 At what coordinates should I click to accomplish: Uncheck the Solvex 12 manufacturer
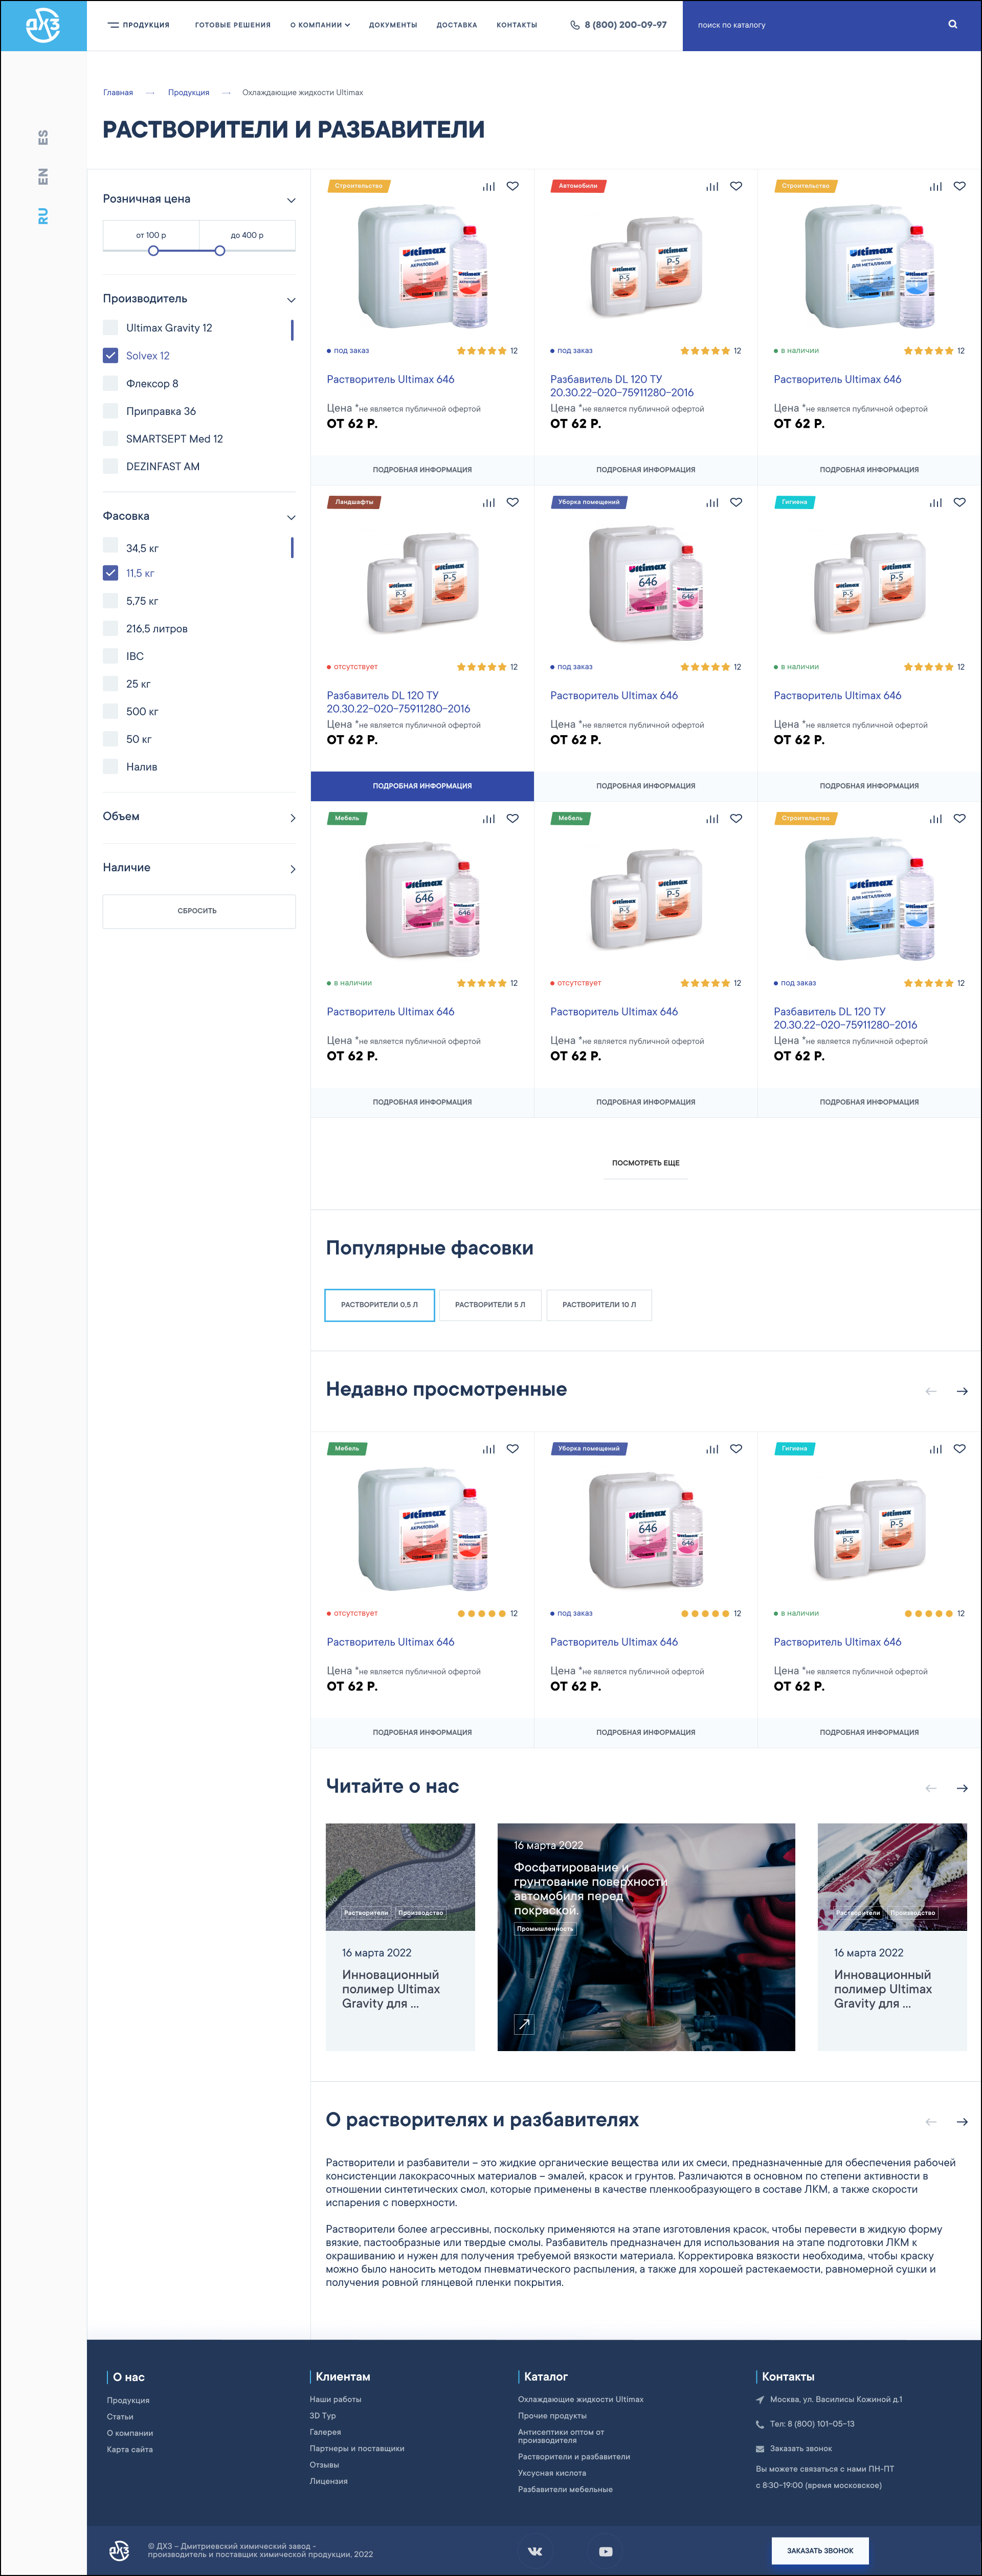(x=111, y=355)
